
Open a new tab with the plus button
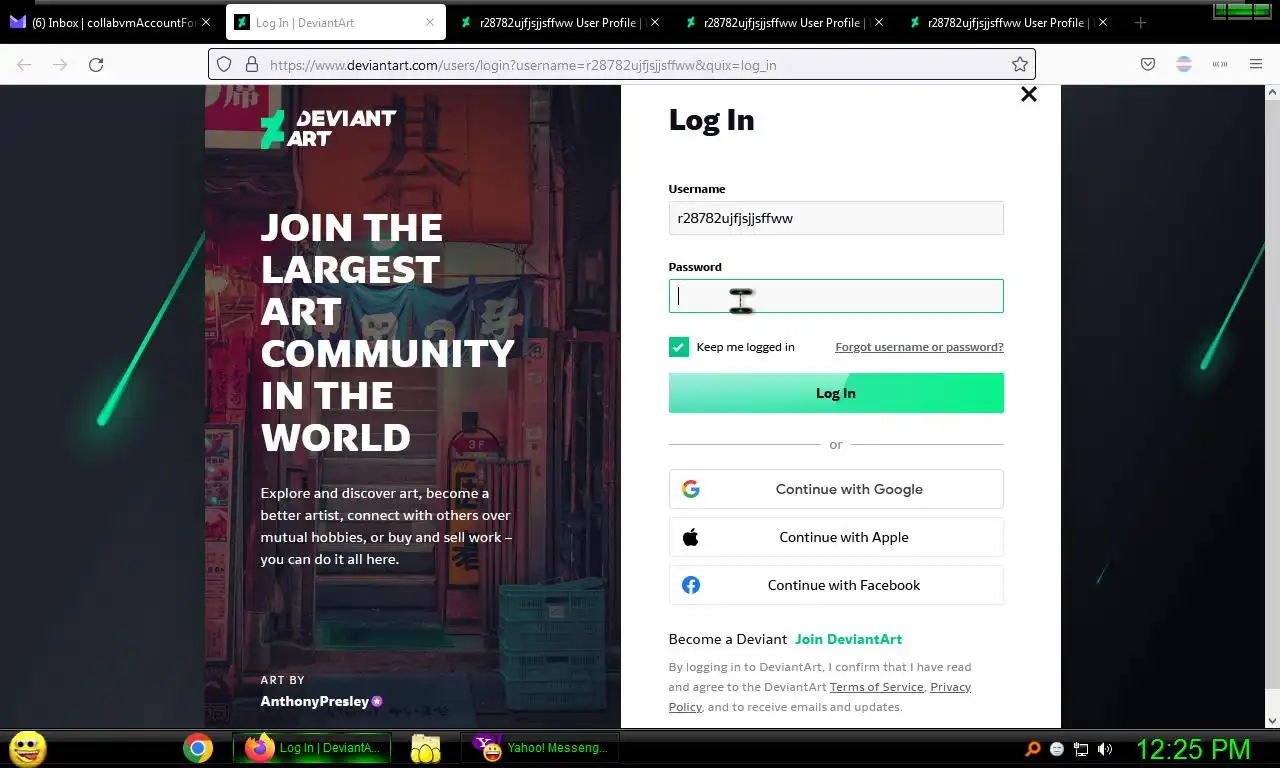click(x=1140, y=22)
